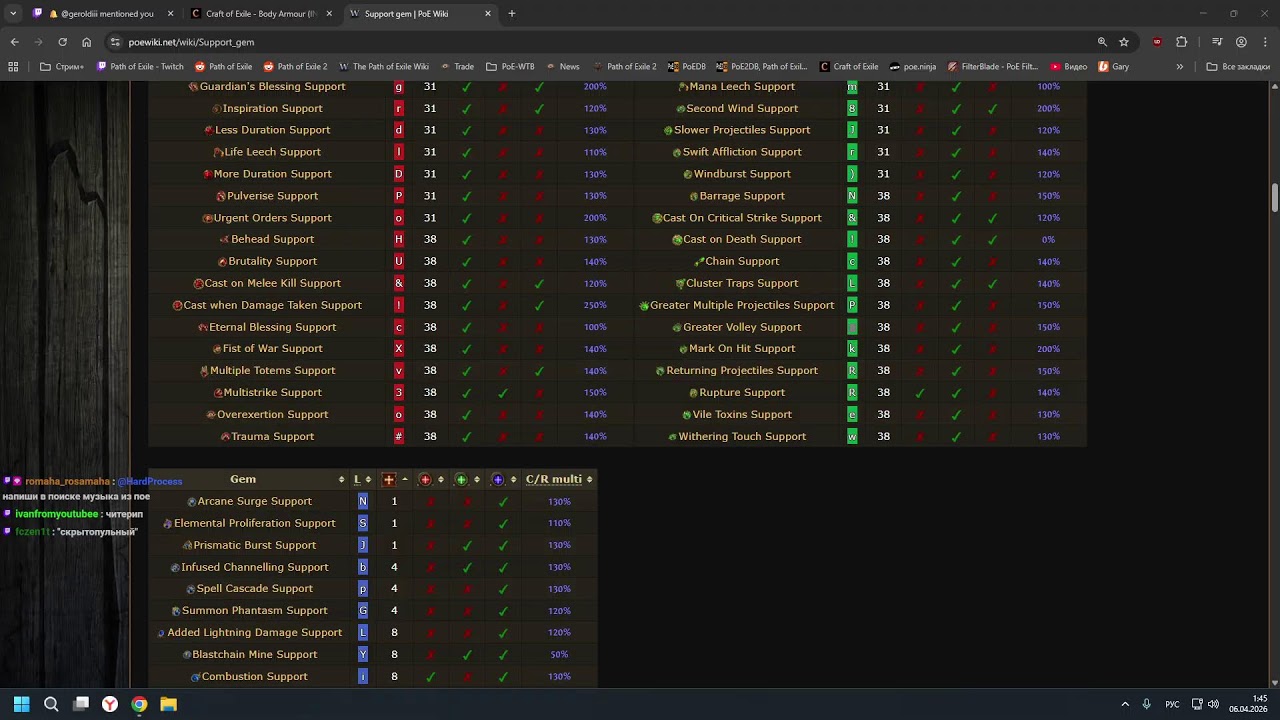The height and width of the screenshot is (720, 1280).
Task: Open The Path of Exile Wiki bookmark
Action: click(383, 67)
